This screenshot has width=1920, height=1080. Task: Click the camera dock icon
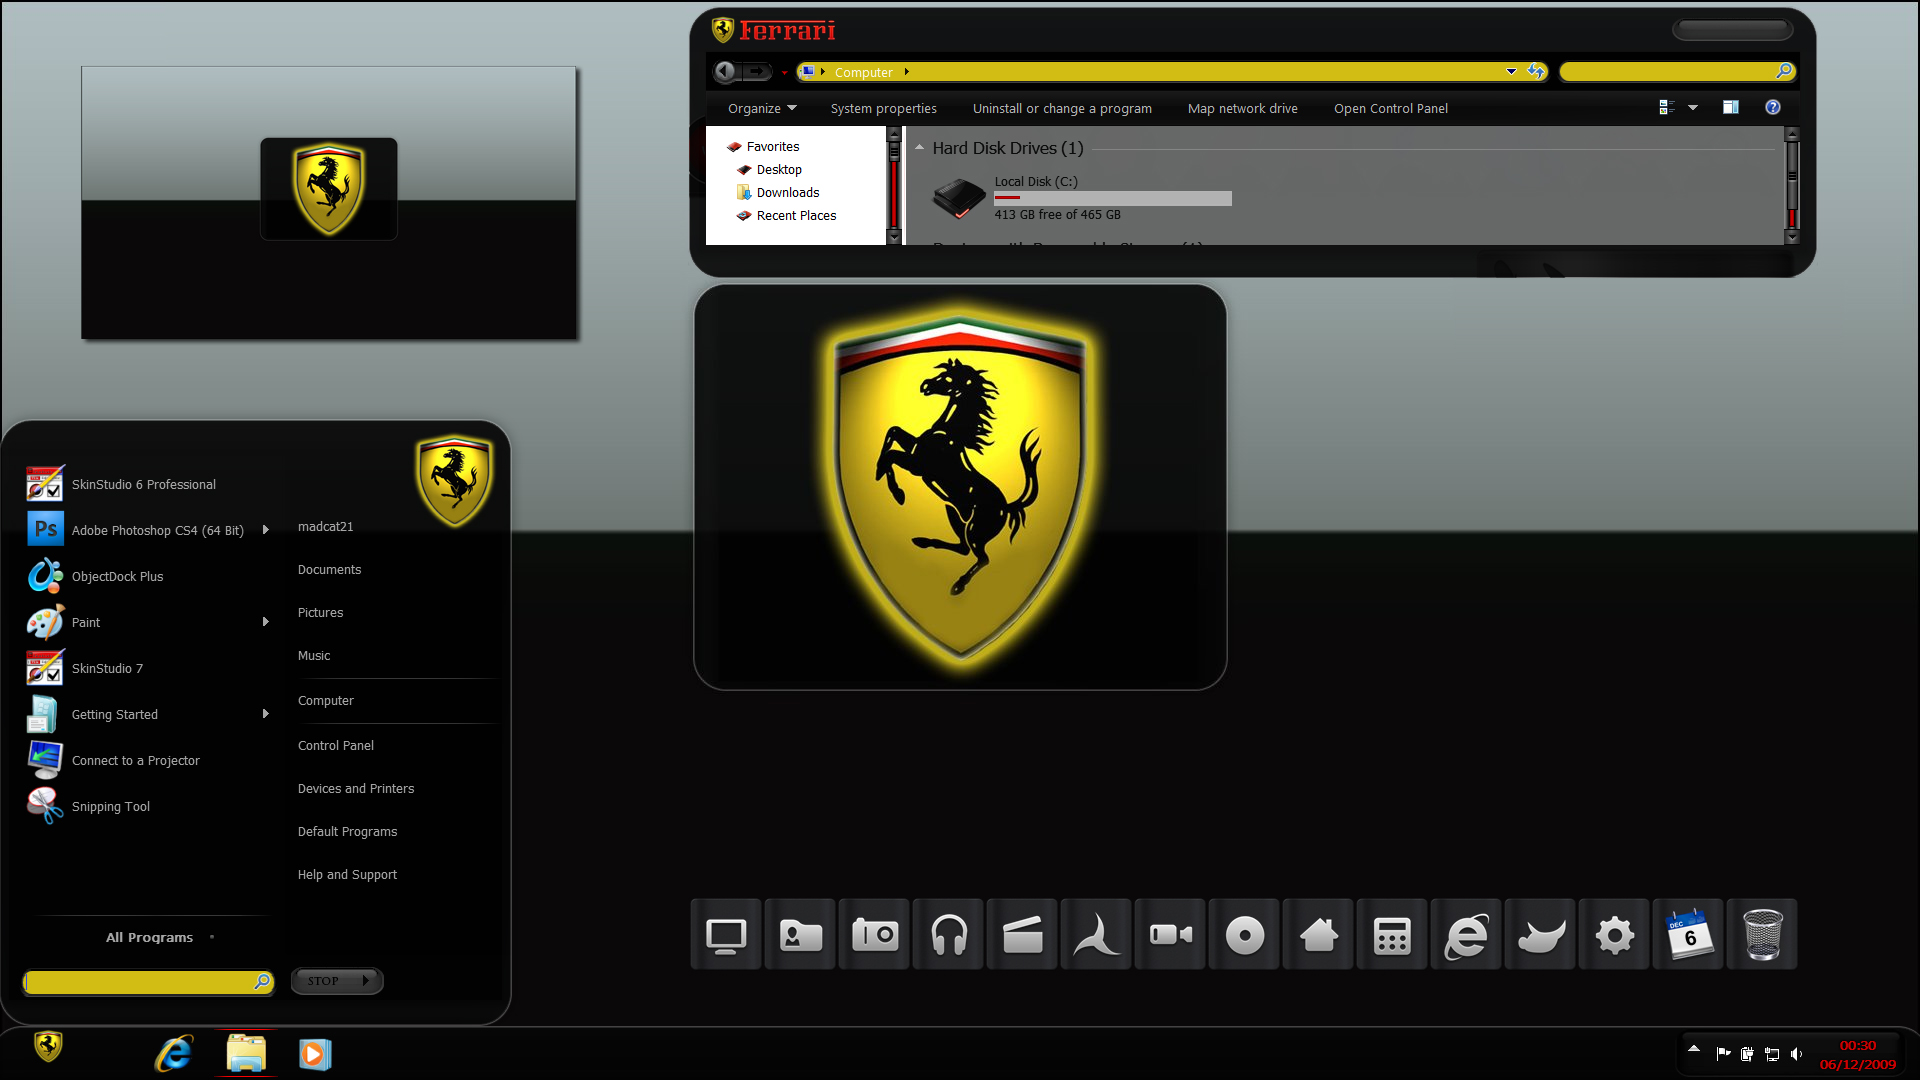coord(874,935)
